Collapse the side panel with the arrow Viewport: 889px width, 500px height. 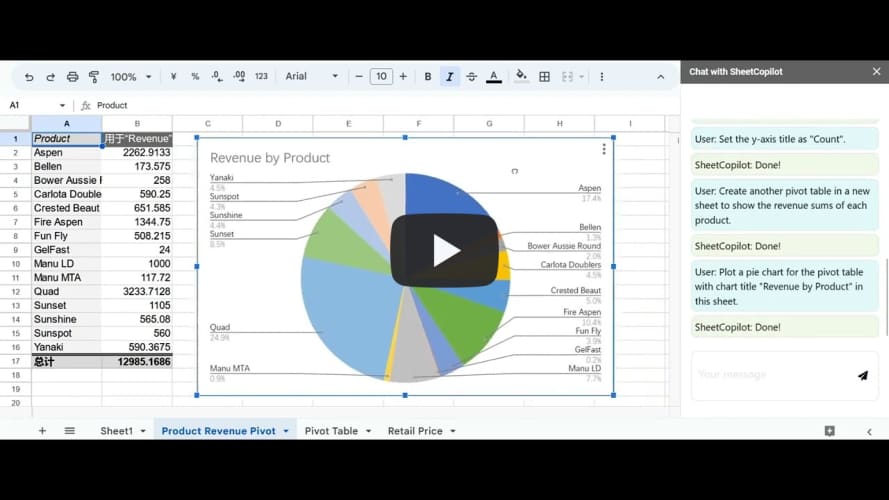click(x=869, y=432)
